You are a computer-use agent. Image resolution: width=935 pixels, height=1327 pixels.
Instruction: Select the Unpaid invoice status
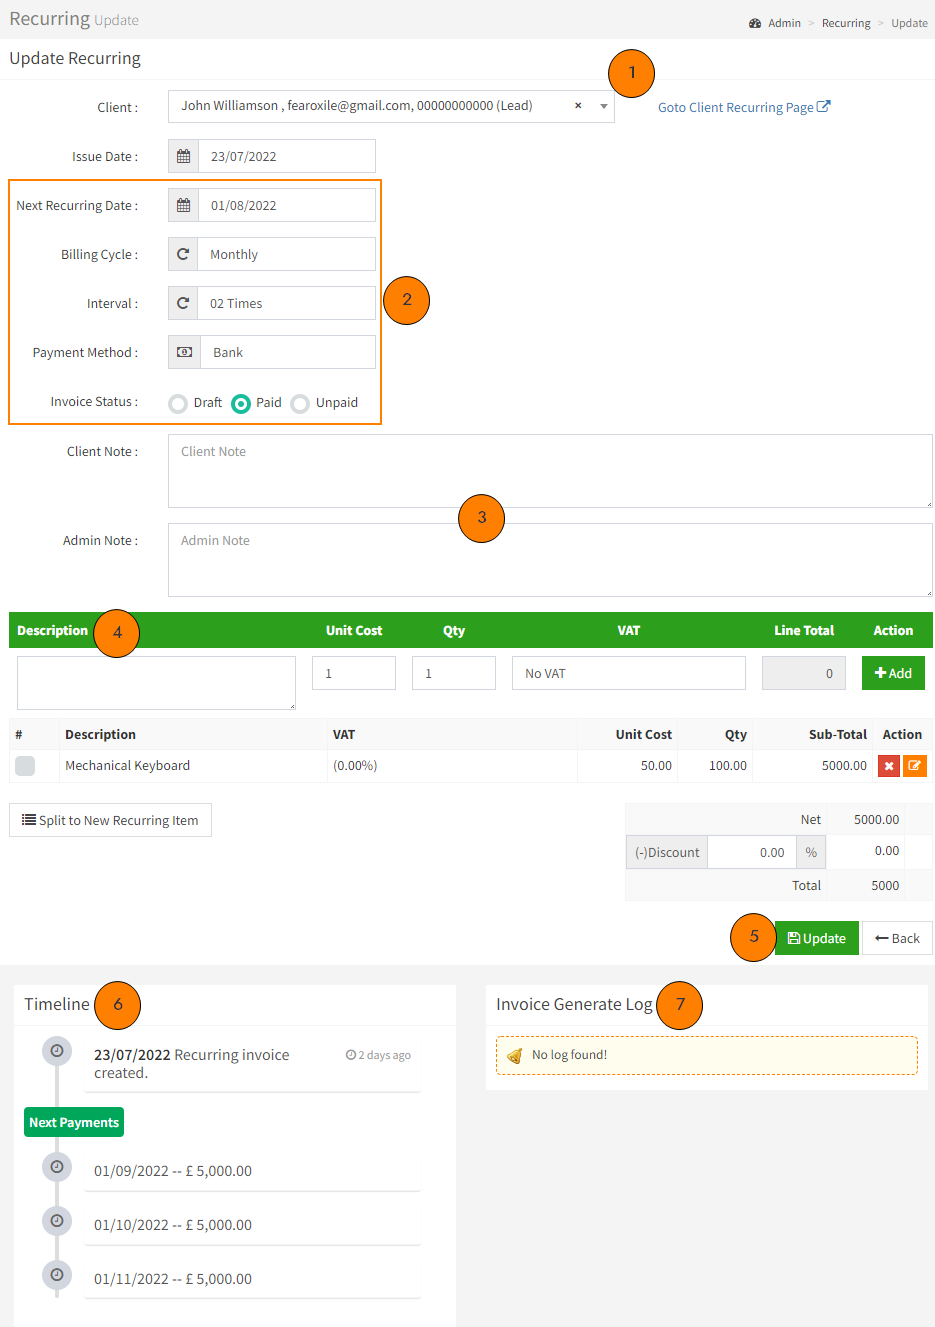tap(300, 403)
